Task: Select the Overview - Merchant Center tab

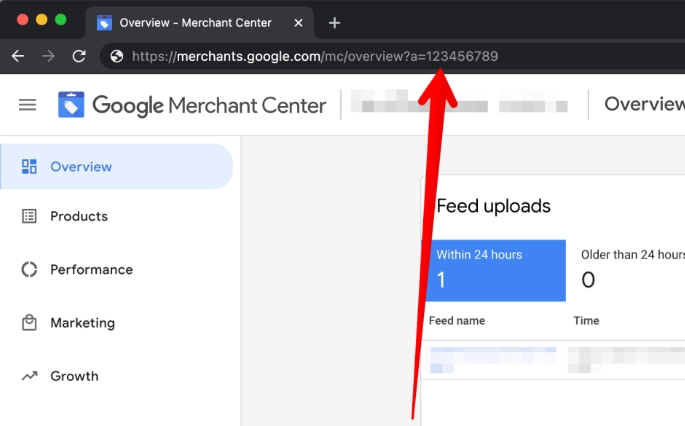Action: click(200, 23)
